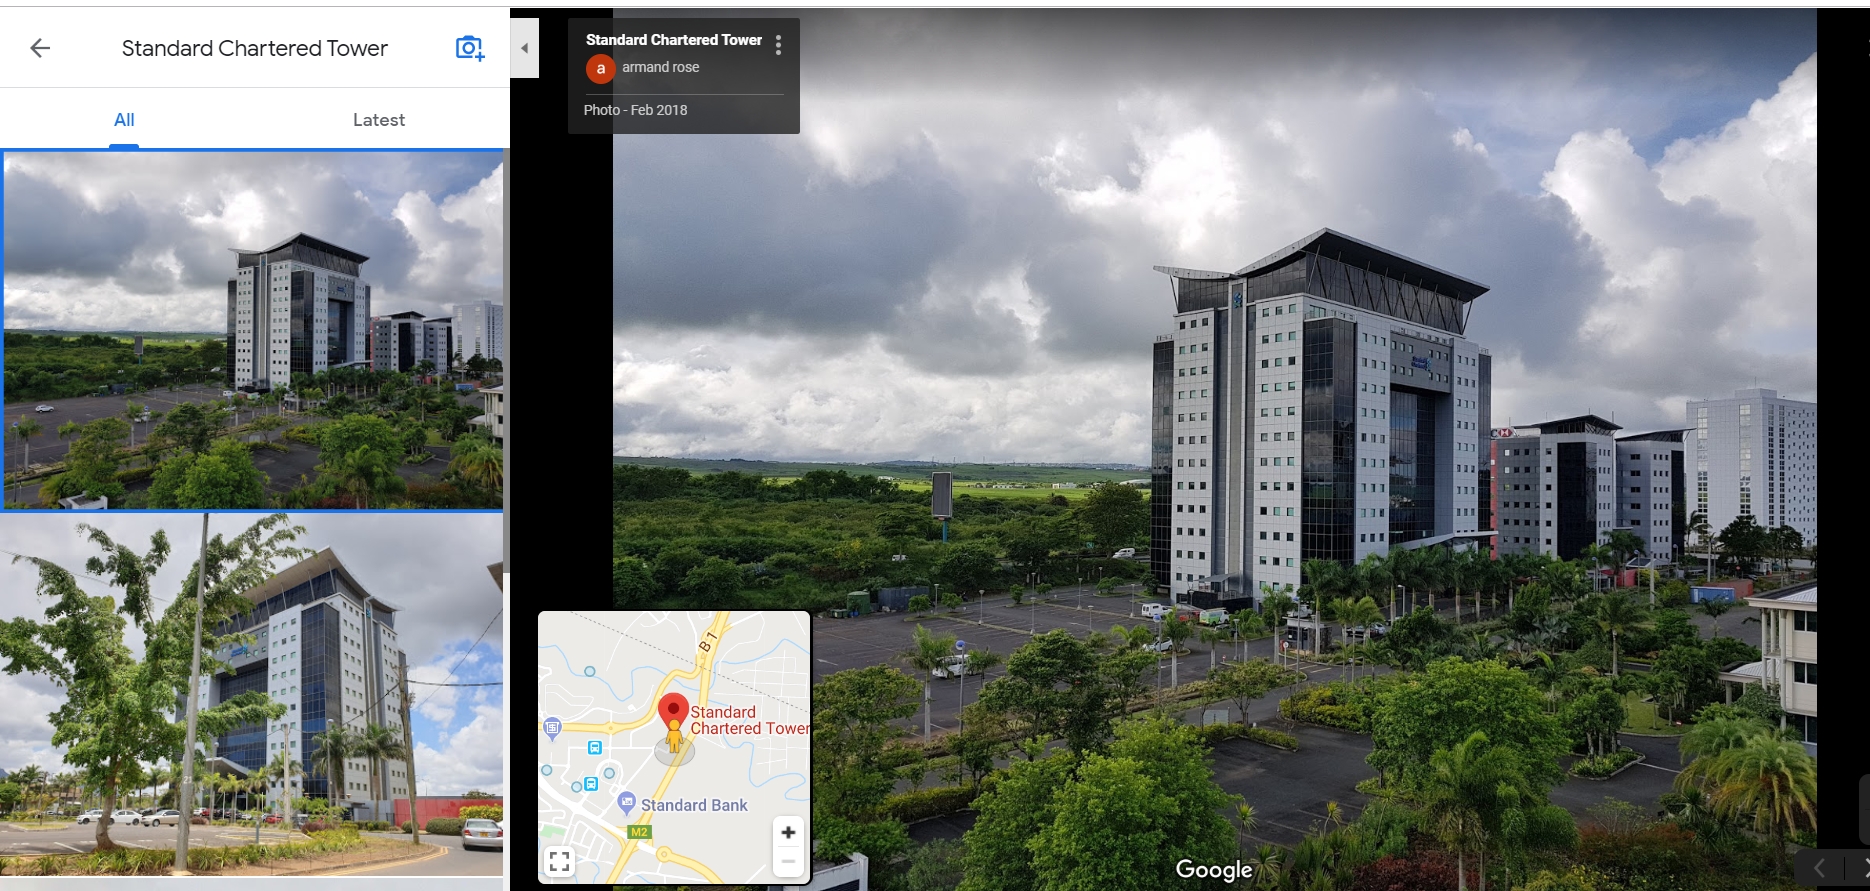Go to previous photo with bottom arrow
1870x891 pixels.
click(1819, 867)
